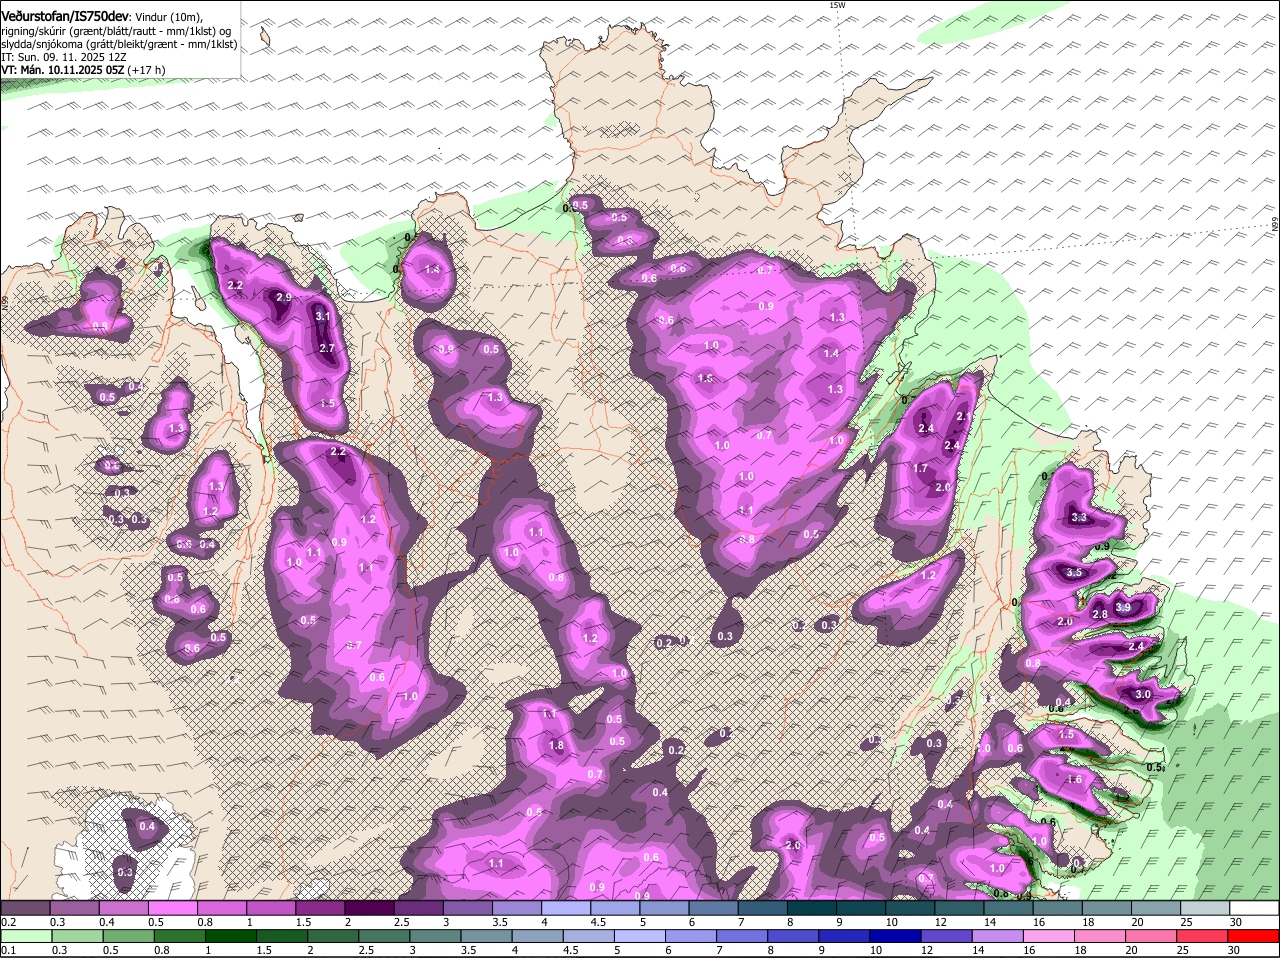Click the 1.6 precipitation value on the map
Viewport: 1280px width, 958px height.
pos(1075,780)
